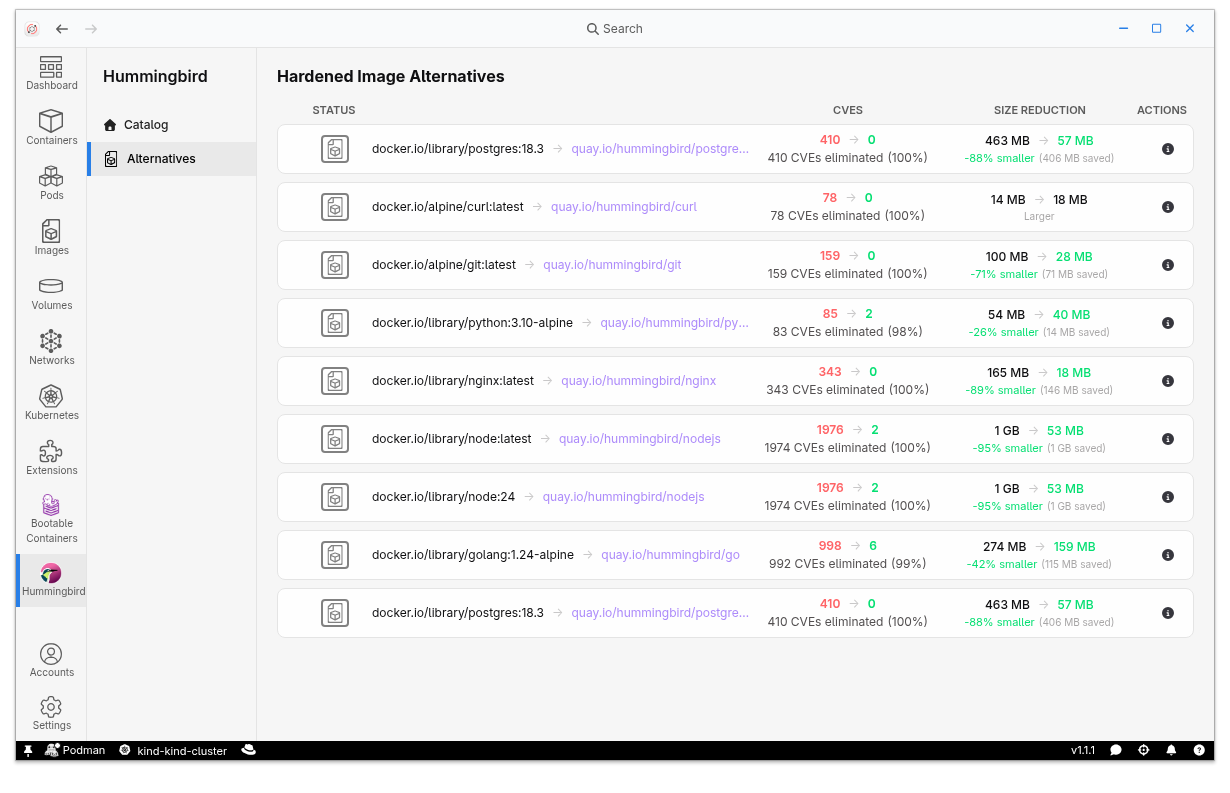Viewport: 1230px width, 793px height.
Task: Click the SIZE REDUCTION column header
Action: pos(1039,110)
